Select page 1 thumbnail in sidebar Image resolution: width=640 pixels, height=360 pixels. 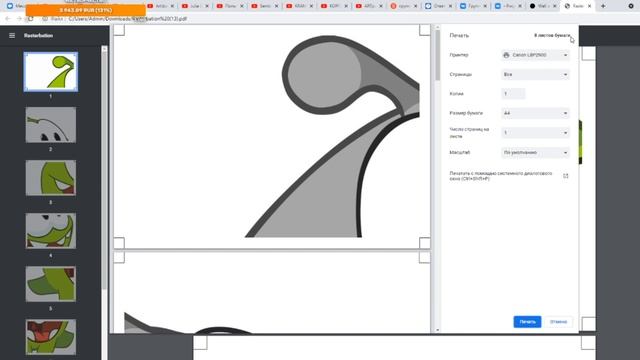pyautogui.click(x=51, y=72)
